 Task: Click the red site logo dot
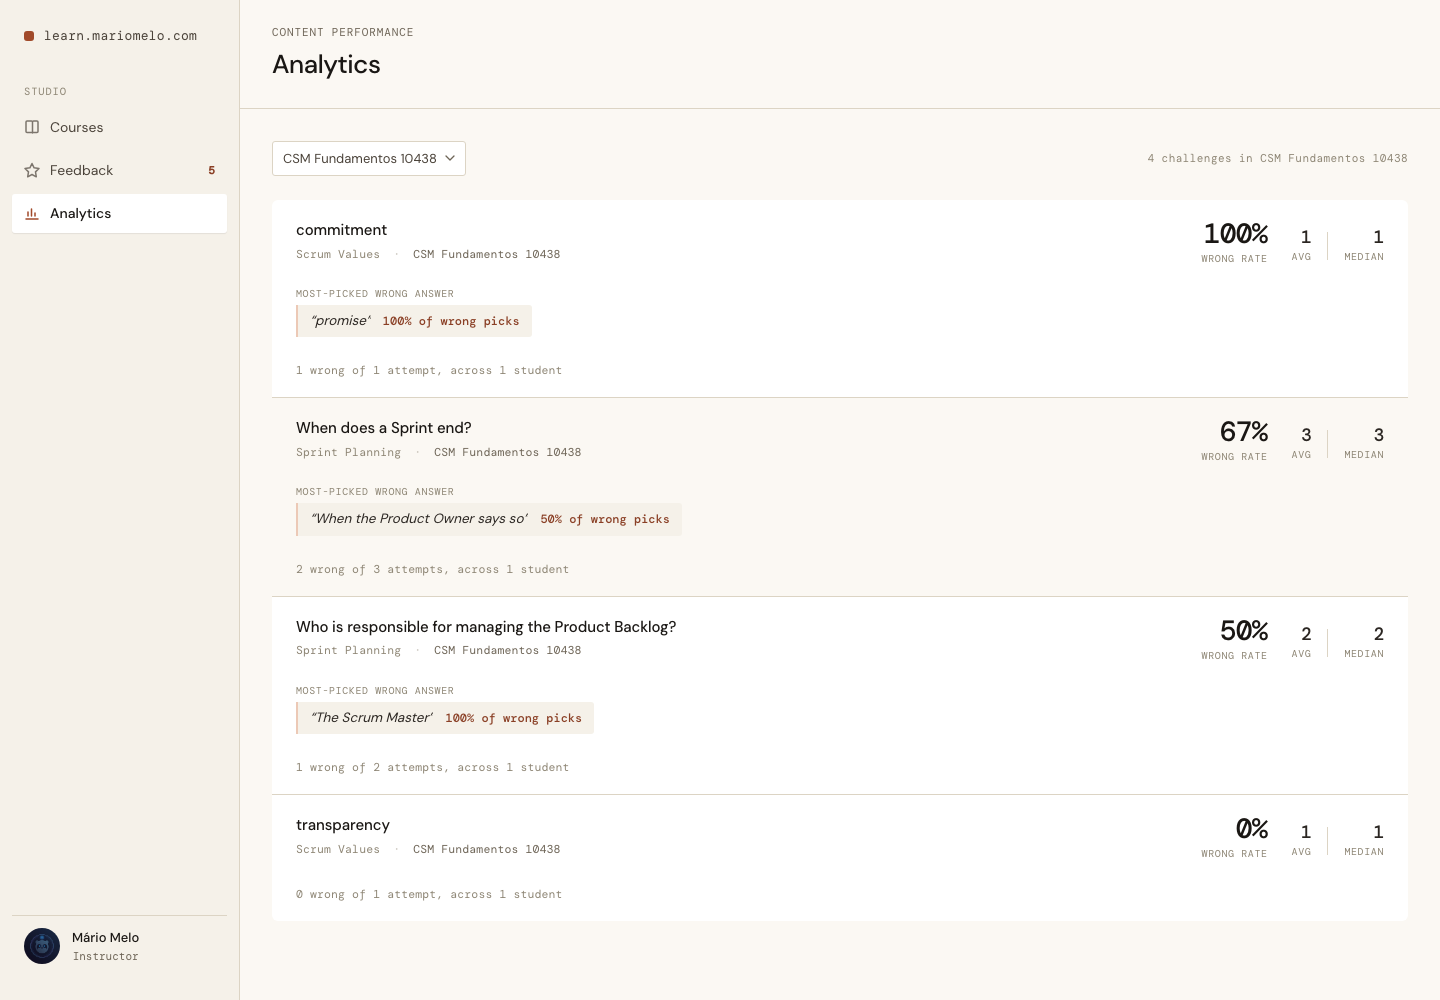pos(29,36)
